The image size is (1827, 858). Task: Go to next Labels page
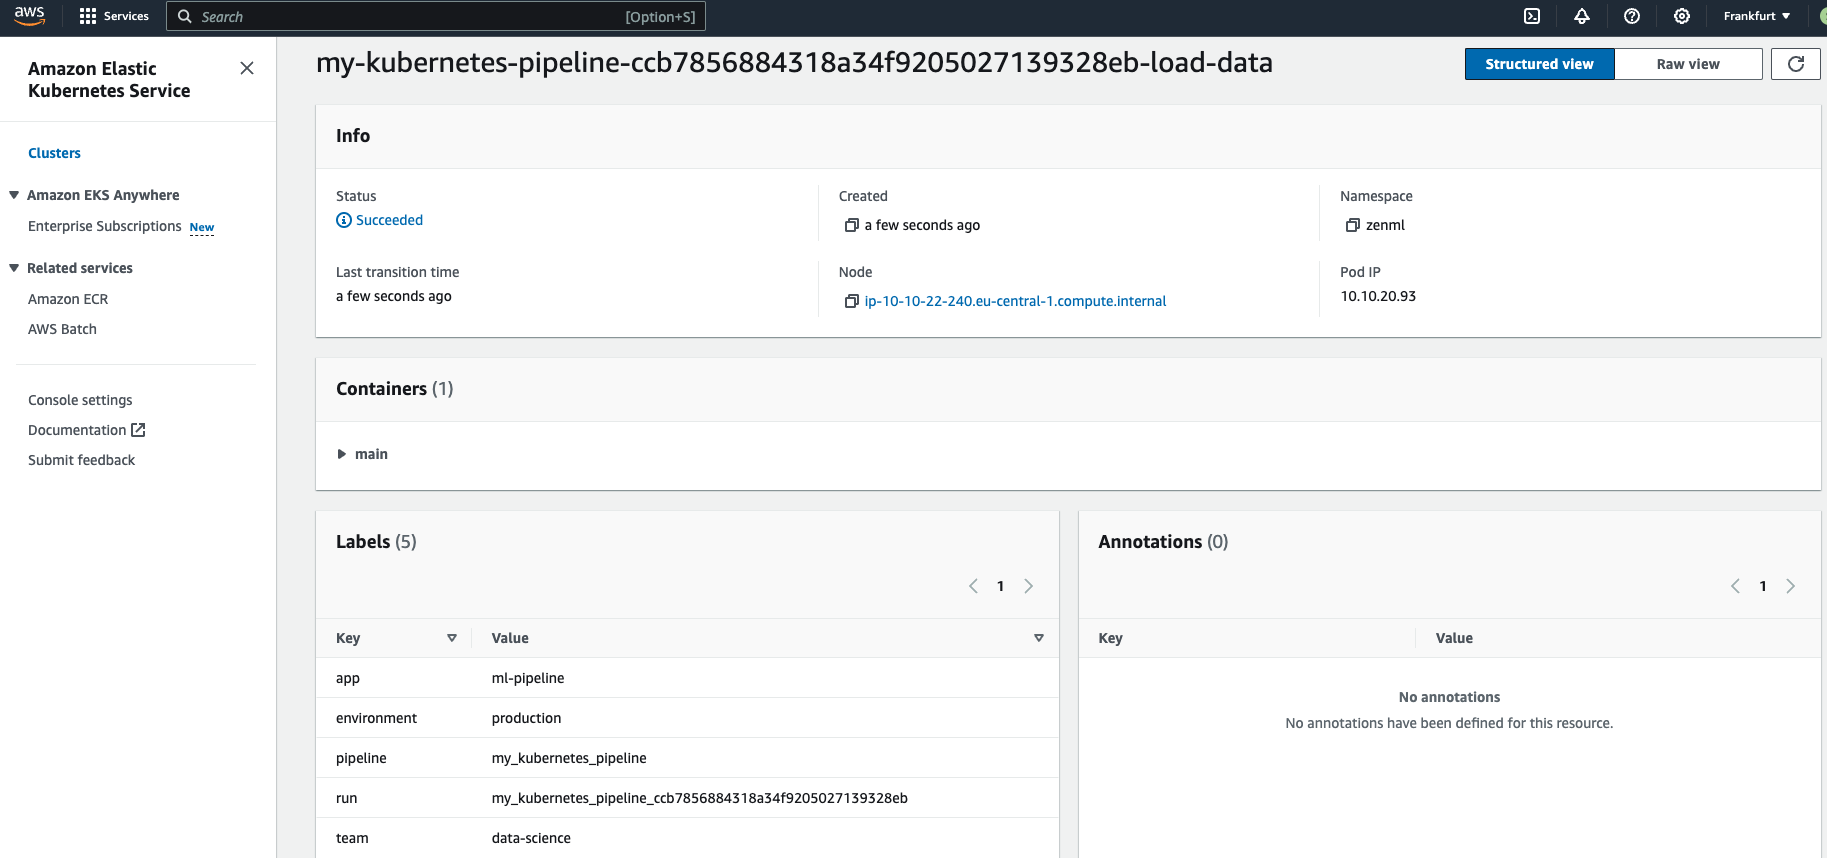1028,586
